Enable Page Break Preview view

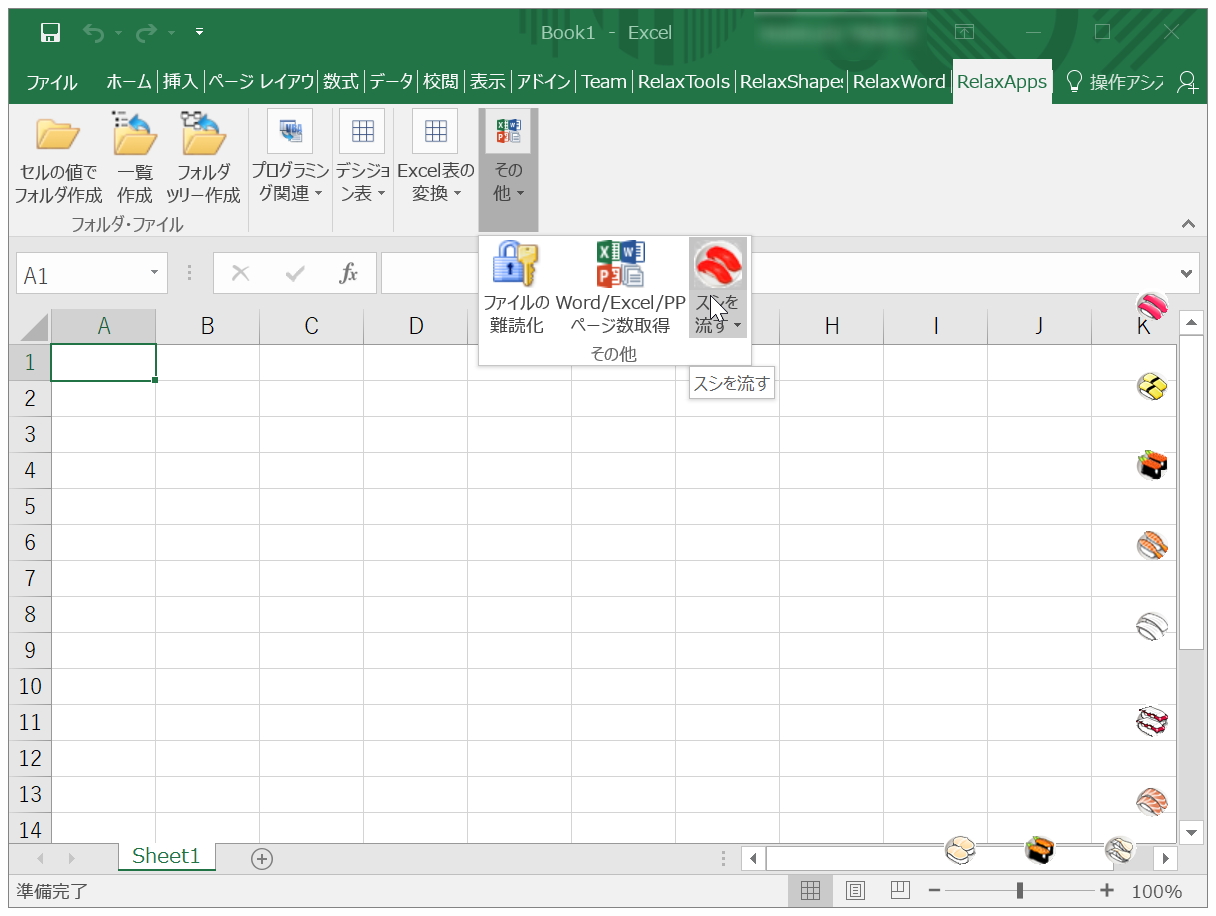coord(899,890)
